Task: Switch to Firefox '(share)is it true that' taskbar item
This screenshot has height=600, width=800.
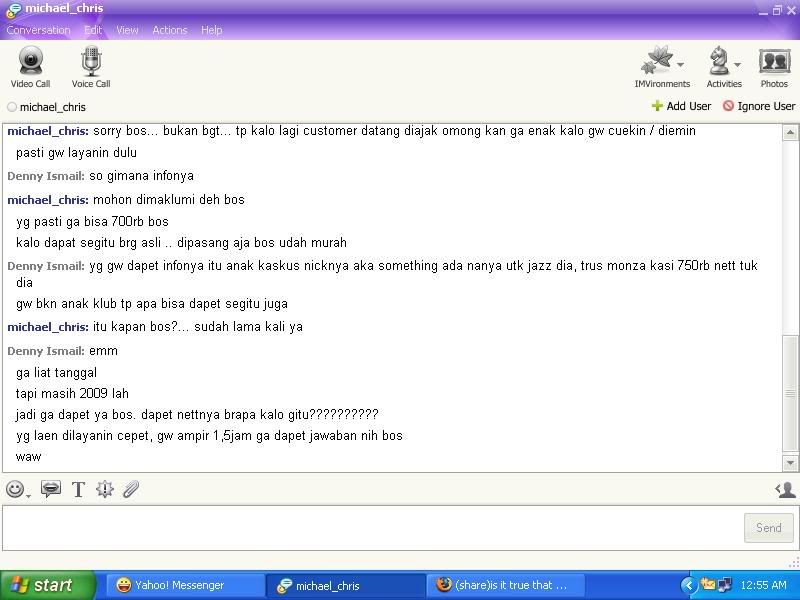Action: [505, 585]
